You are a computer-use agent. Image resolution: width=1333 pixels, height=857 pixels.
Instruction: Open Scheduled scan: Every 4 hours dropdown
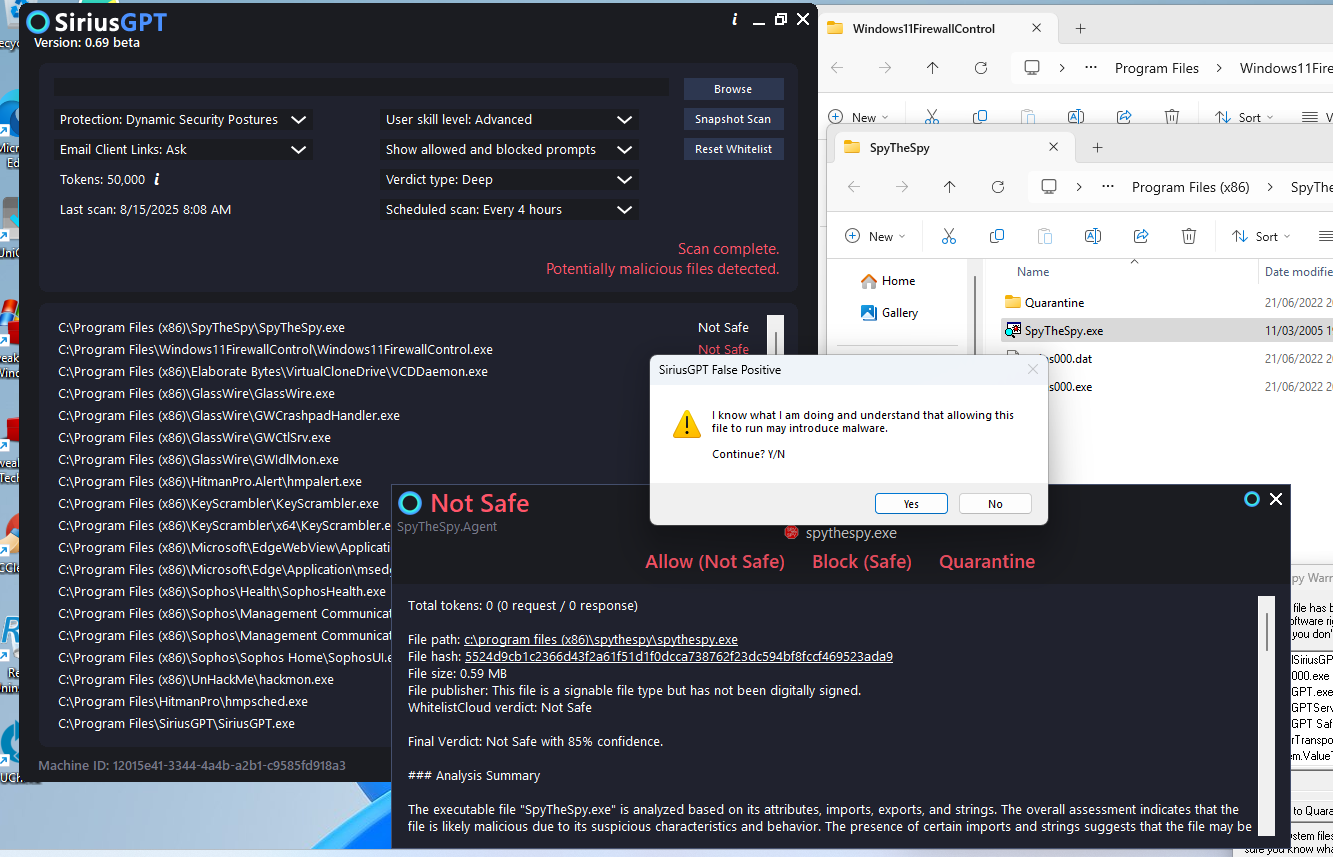509,210
